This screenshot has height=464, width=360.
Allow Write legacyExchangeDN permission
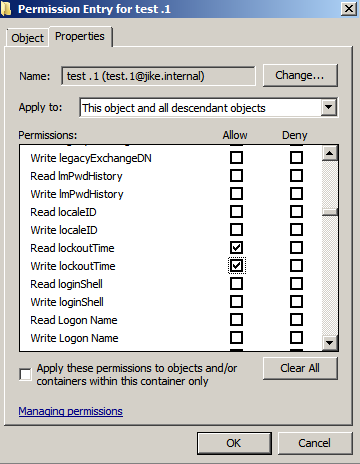(x=236, y=158)
